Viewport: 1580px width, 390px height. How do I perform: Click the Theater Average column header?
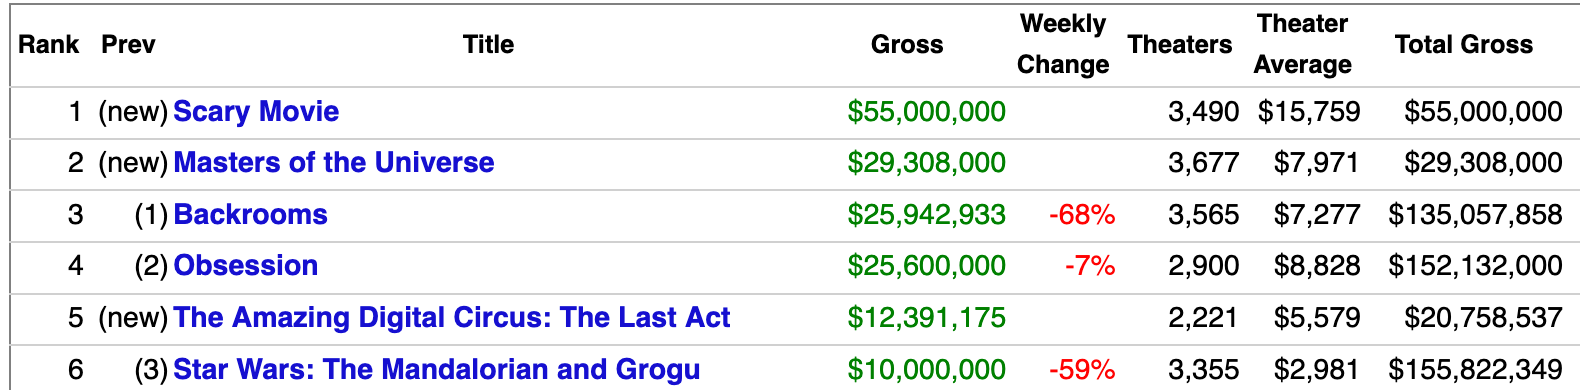click(1303, 44)
